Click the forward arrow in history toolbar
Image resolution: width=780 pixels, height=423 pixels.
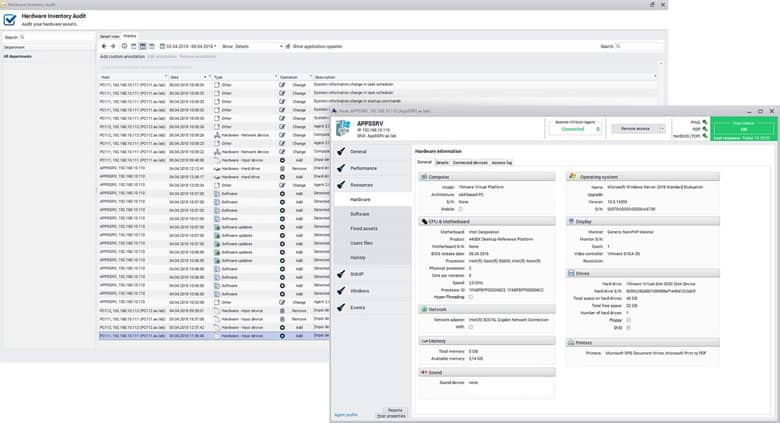click(113, 46)
